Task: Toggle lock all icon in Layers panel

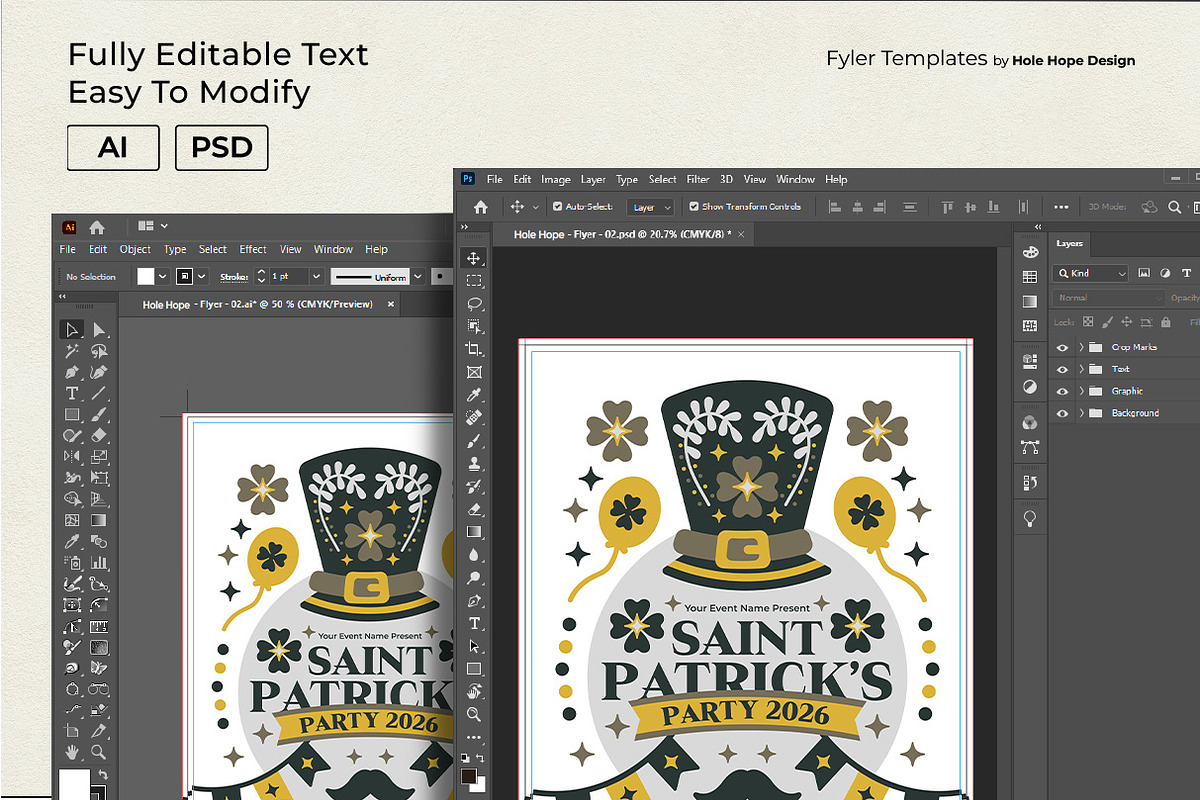Action: coord(1166,322)
